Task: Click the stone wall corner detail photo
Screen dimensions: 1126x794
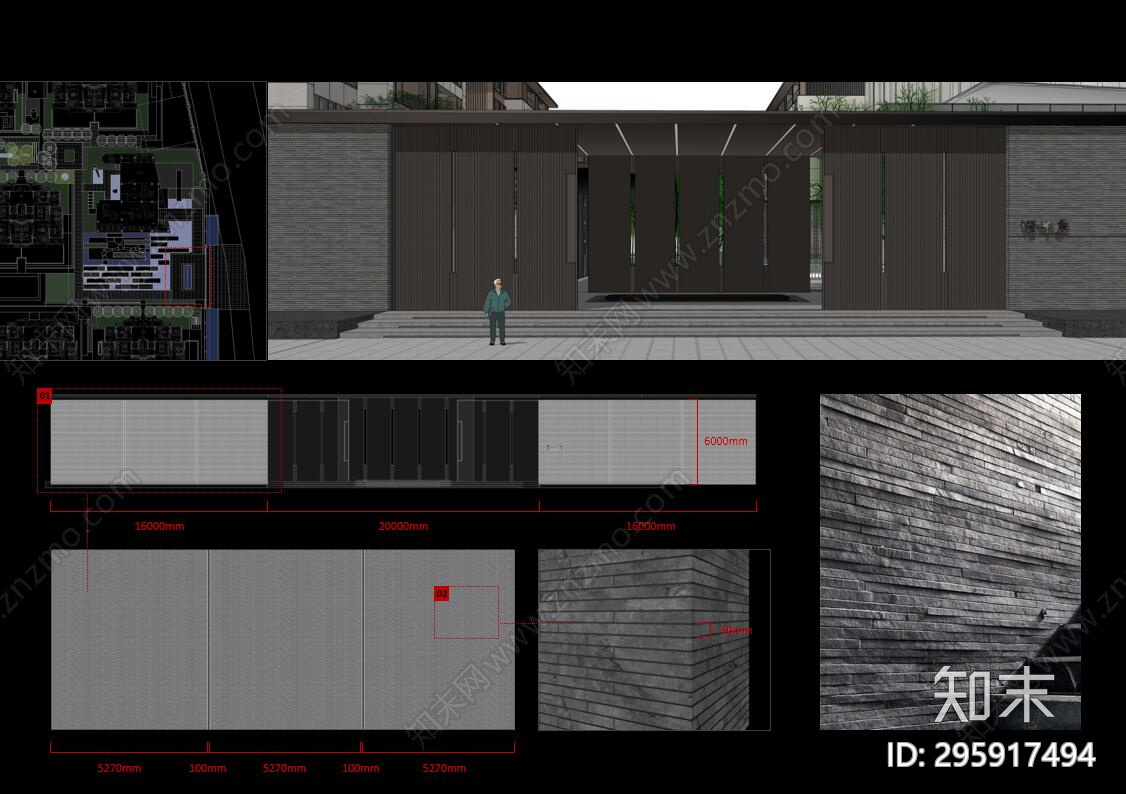Action: (x=654, y=640)
